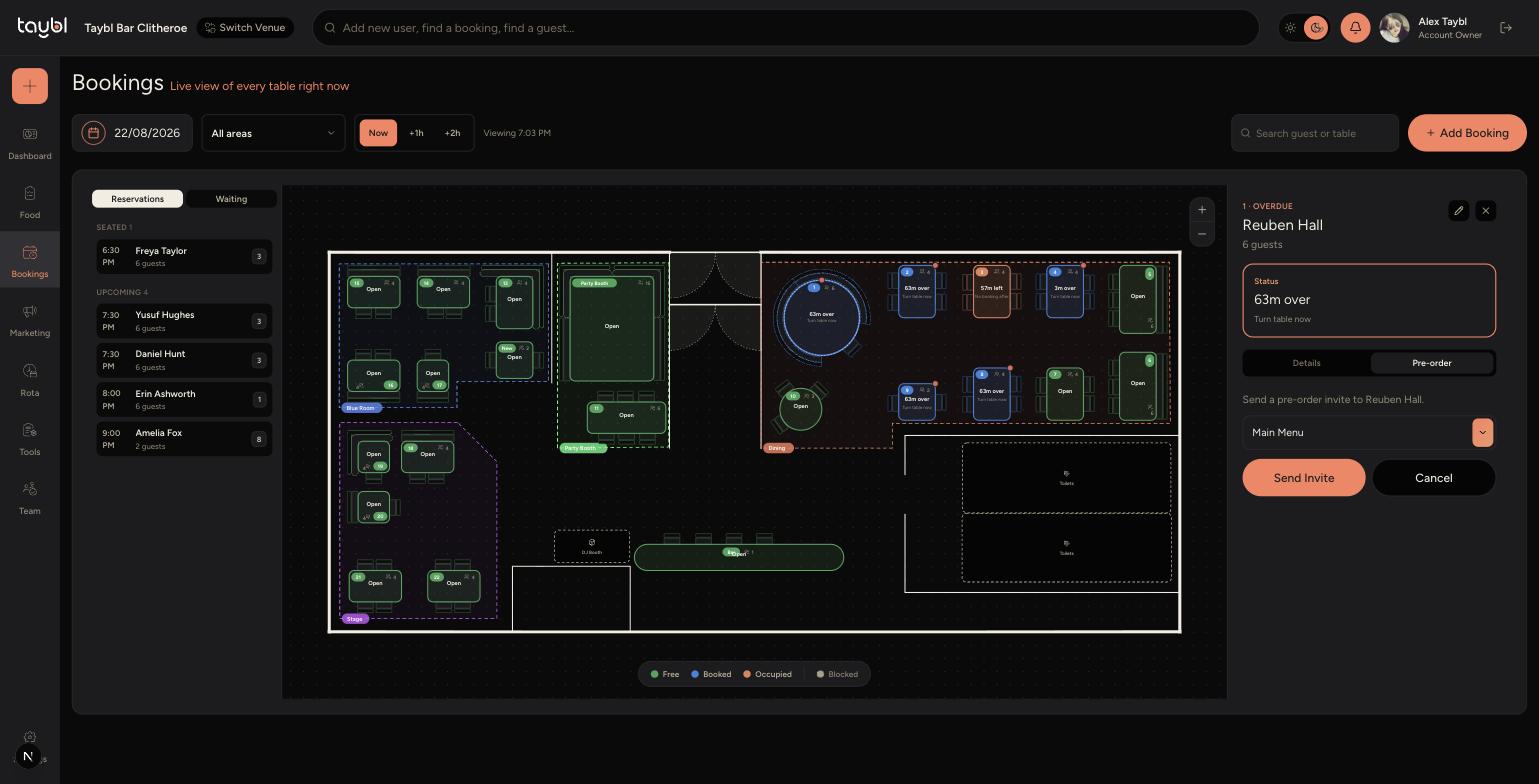Select open table 21 in Stage area

coord(375,586)
